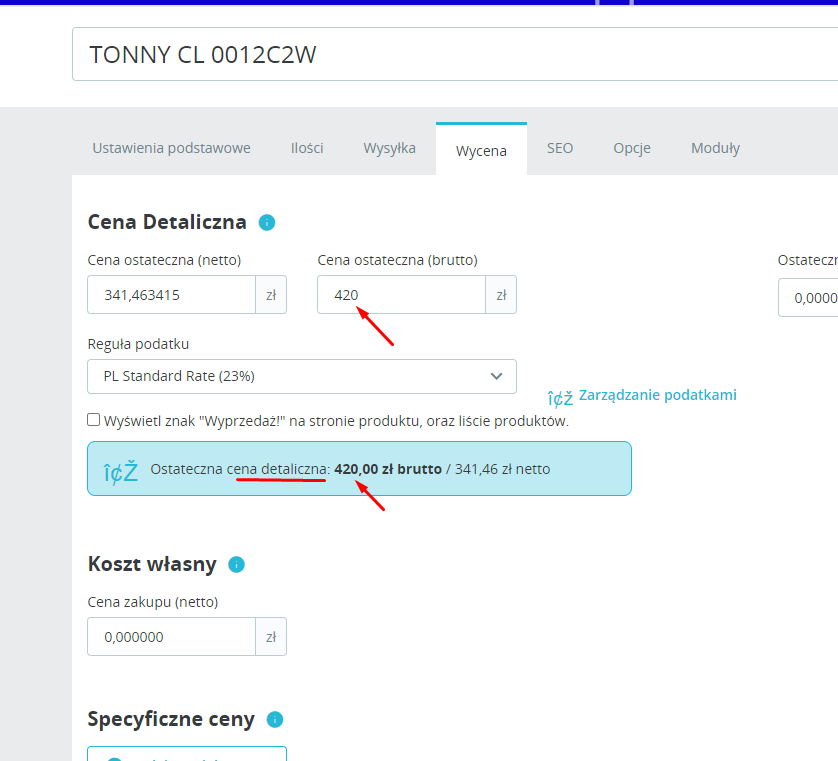Go to the Wysyłka tab
Image resolution: width=838 pixels, height=761 pixels.
click(x=390, y=148)
